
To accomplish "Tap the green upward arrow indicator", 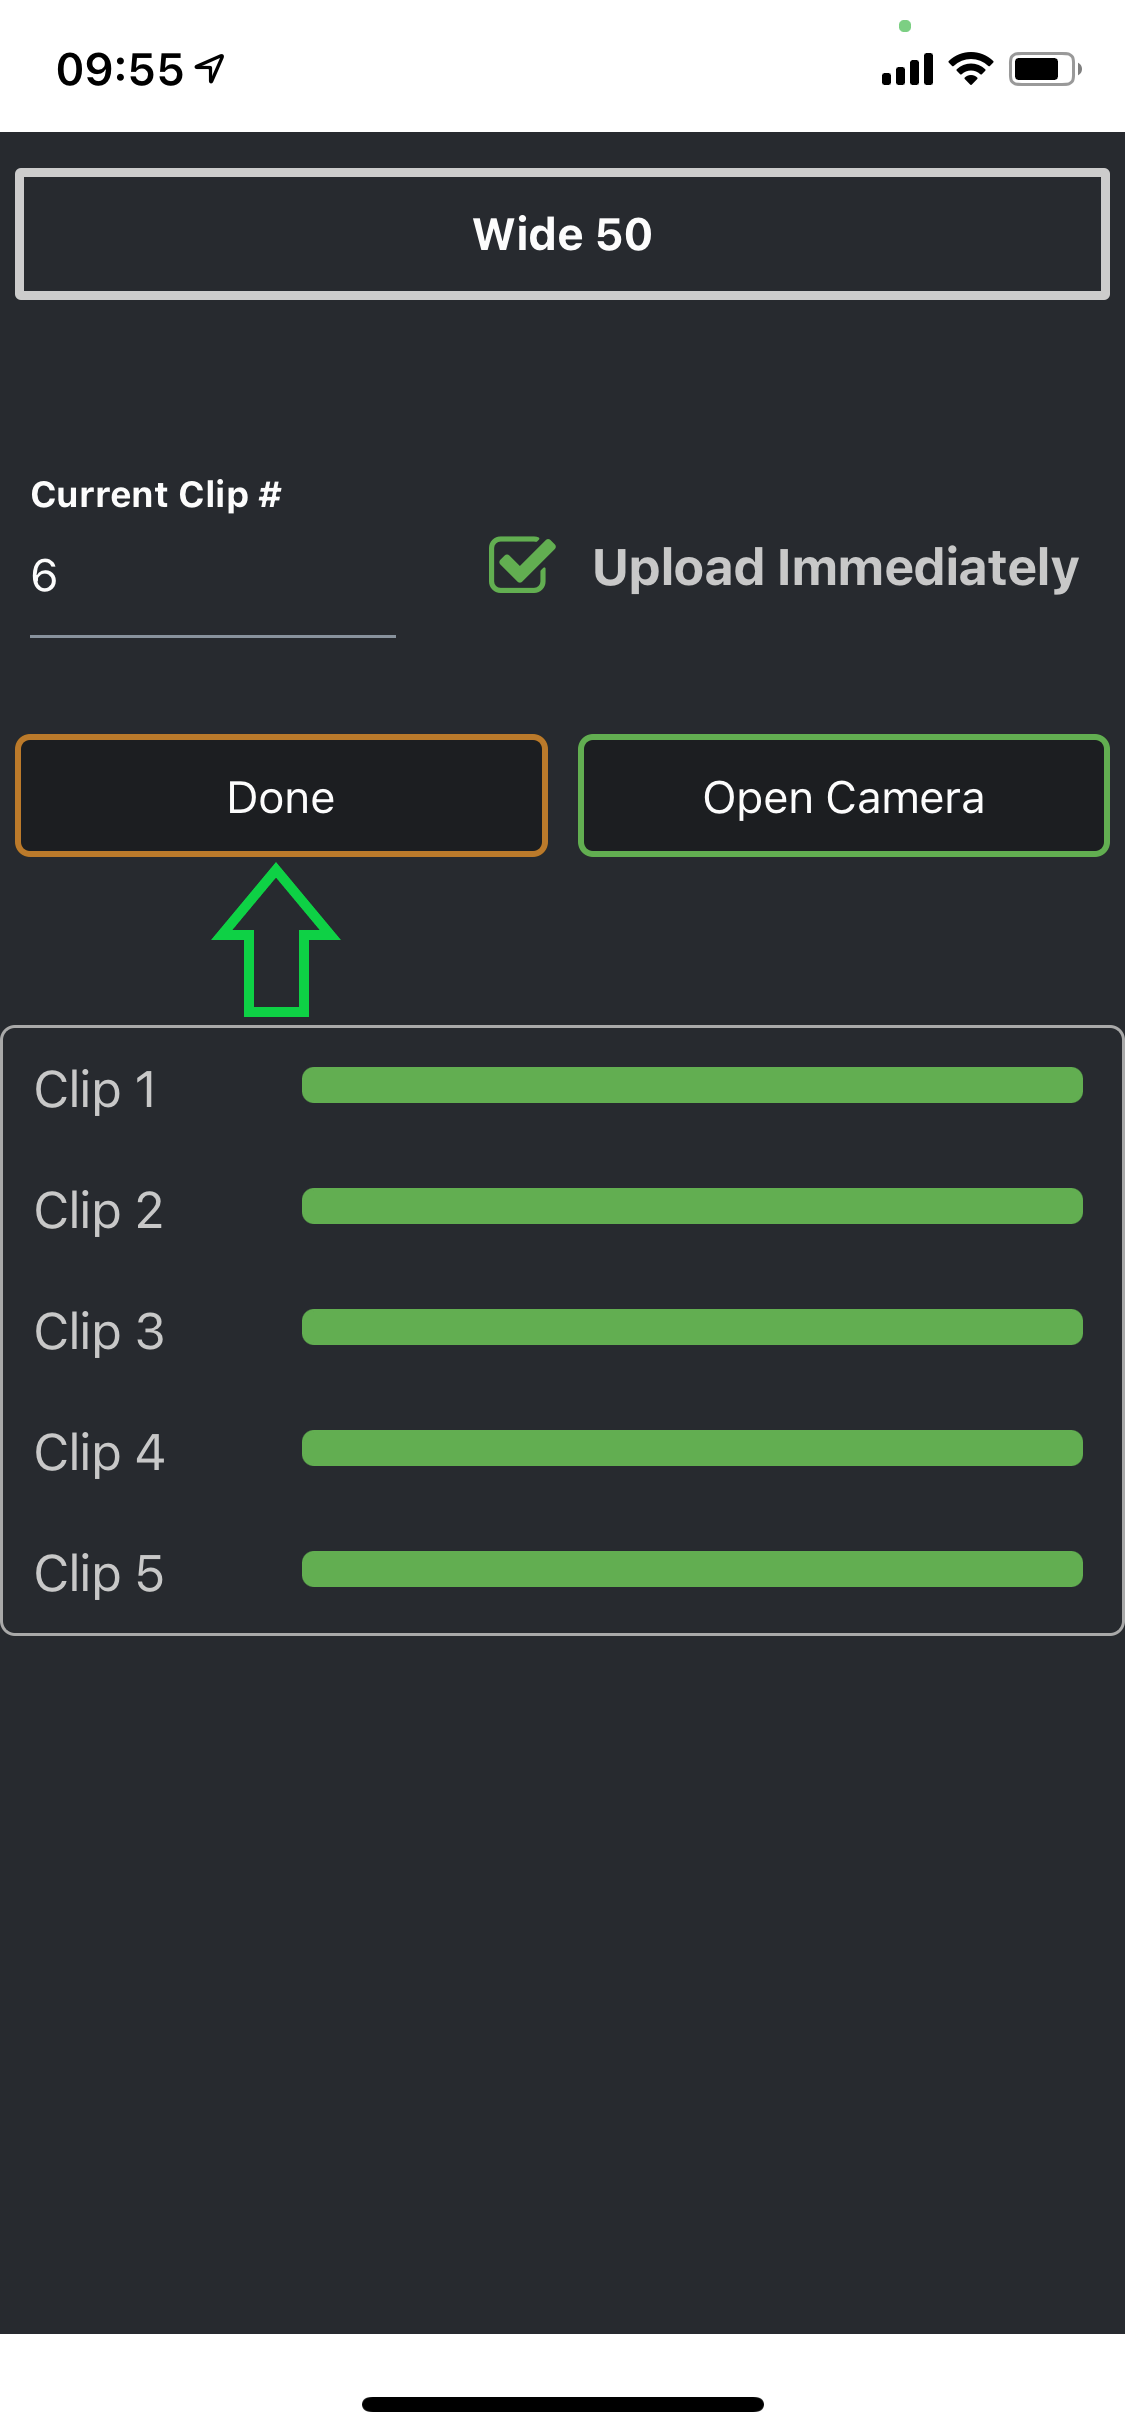I will tap(276, 945).
